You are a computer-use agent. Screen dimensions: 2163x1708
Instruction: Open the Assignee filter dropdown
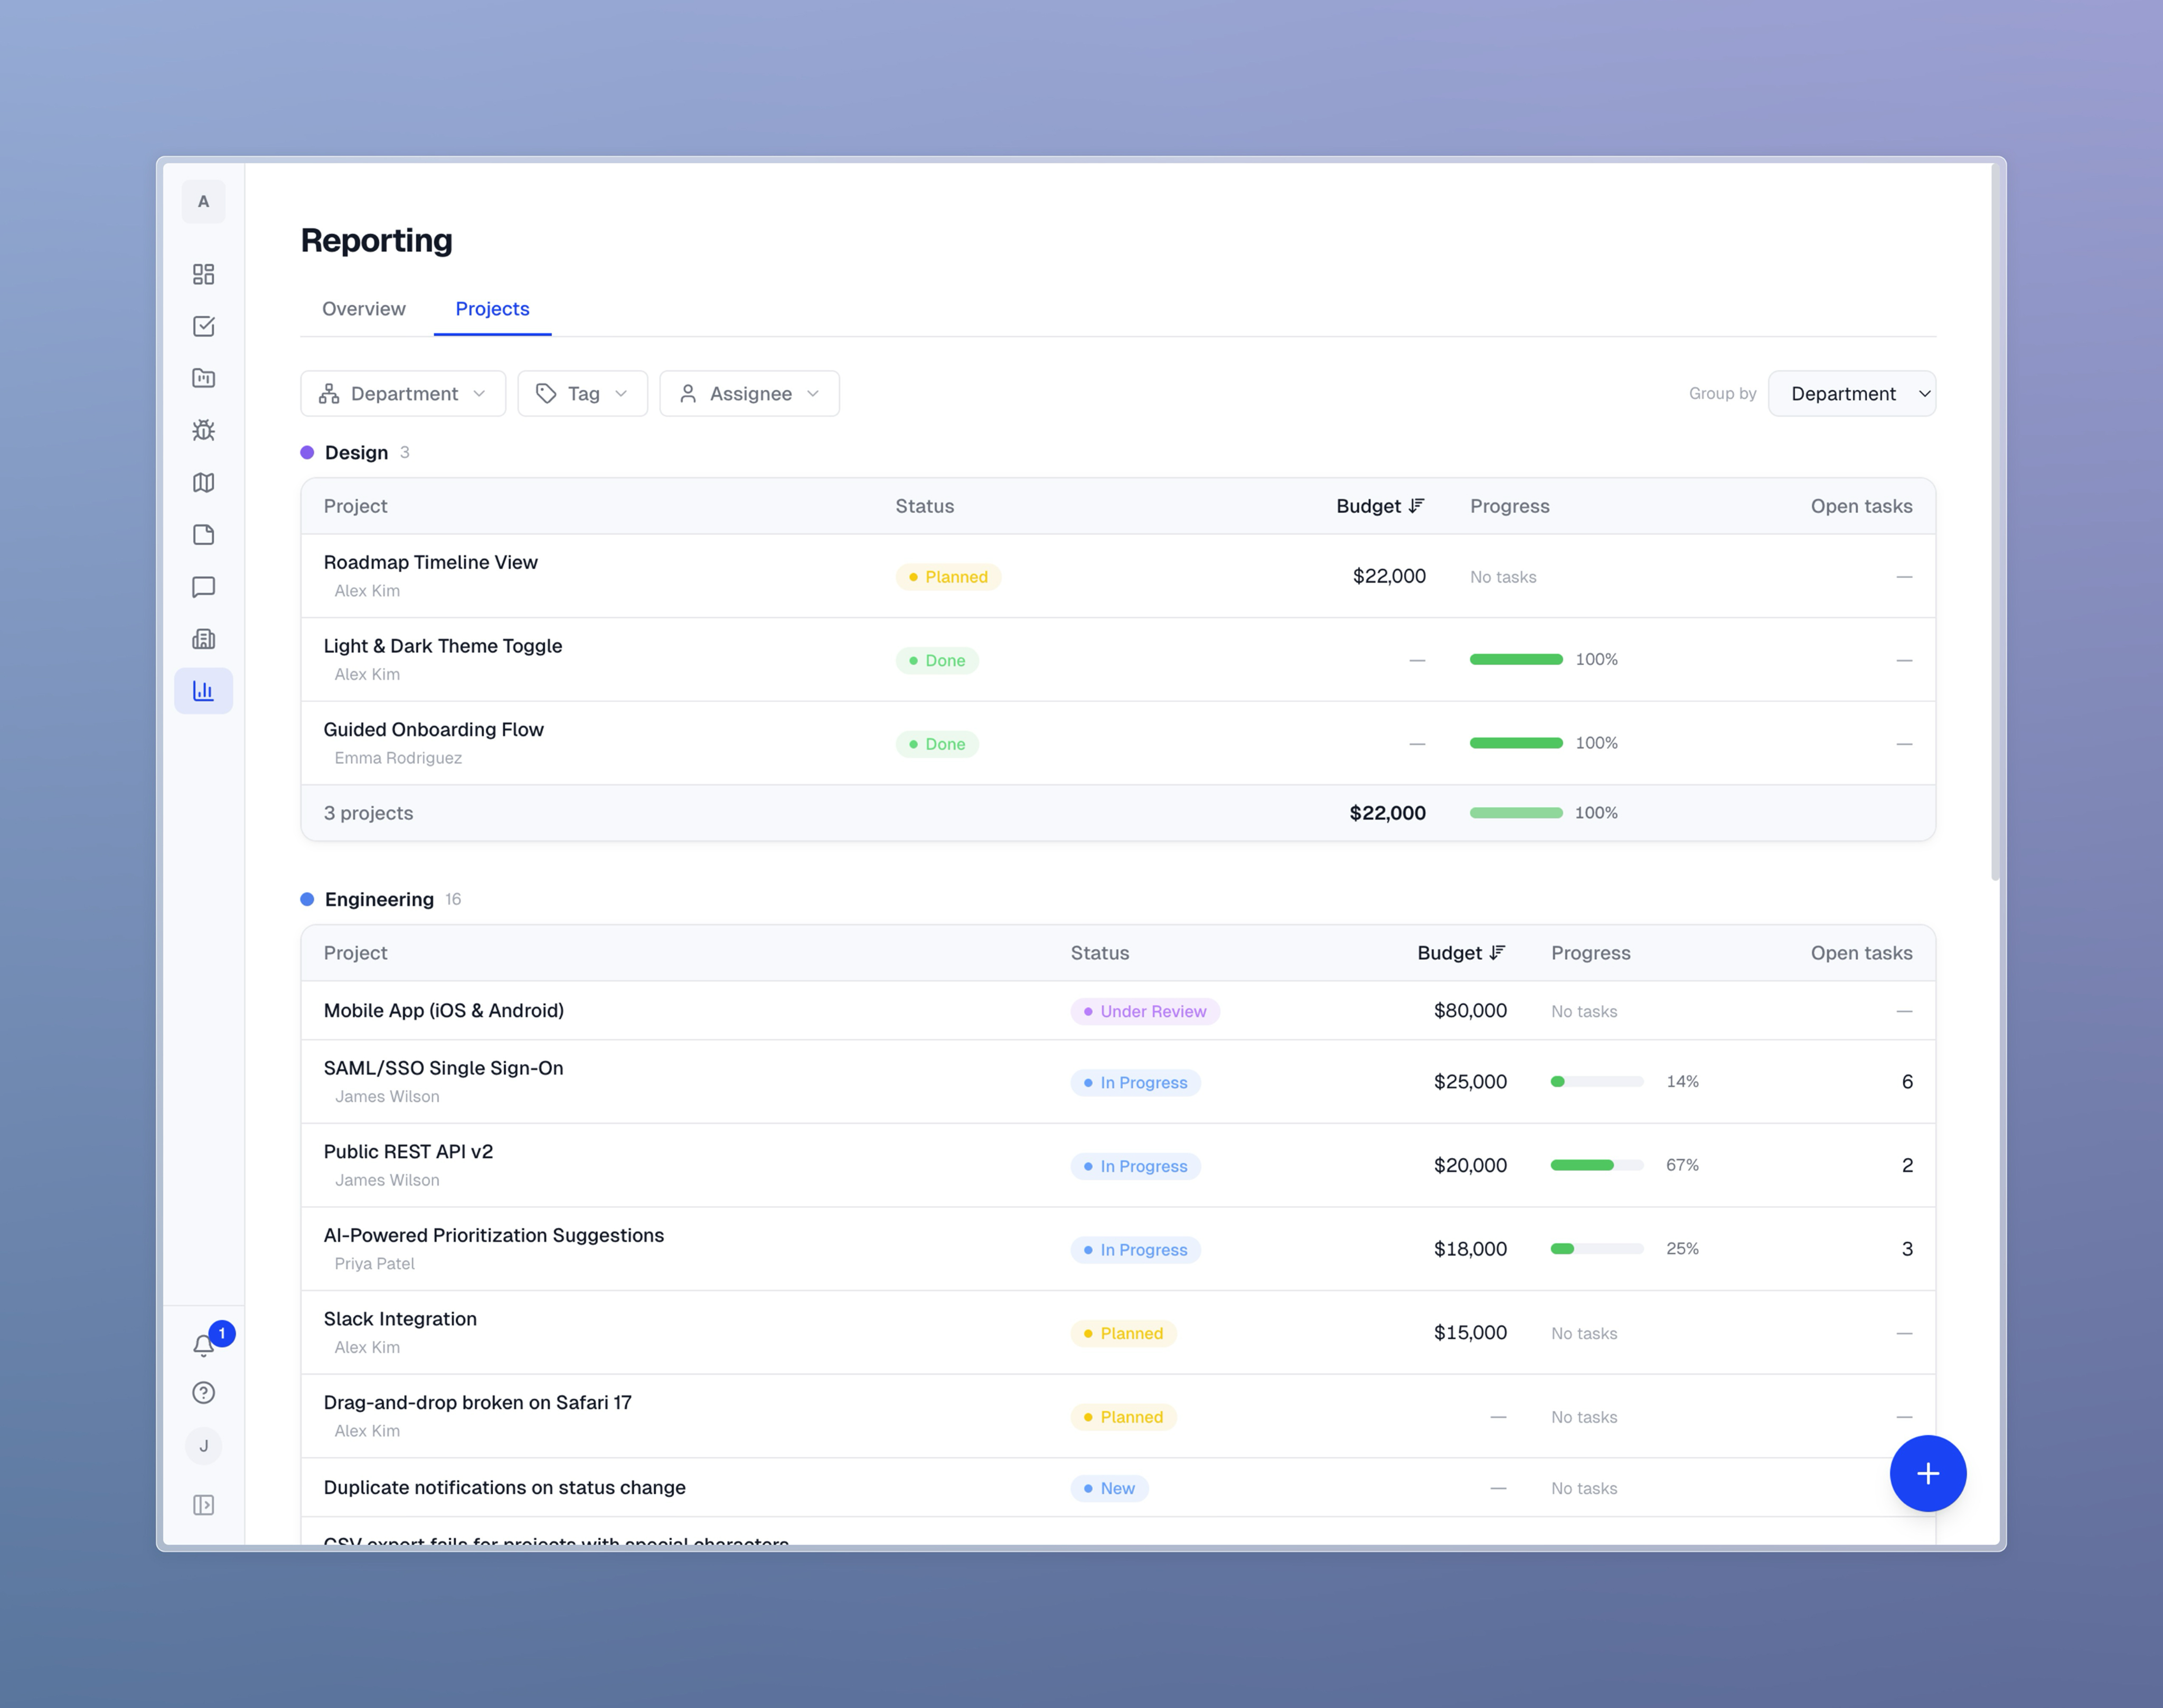[x=749, y=394]
